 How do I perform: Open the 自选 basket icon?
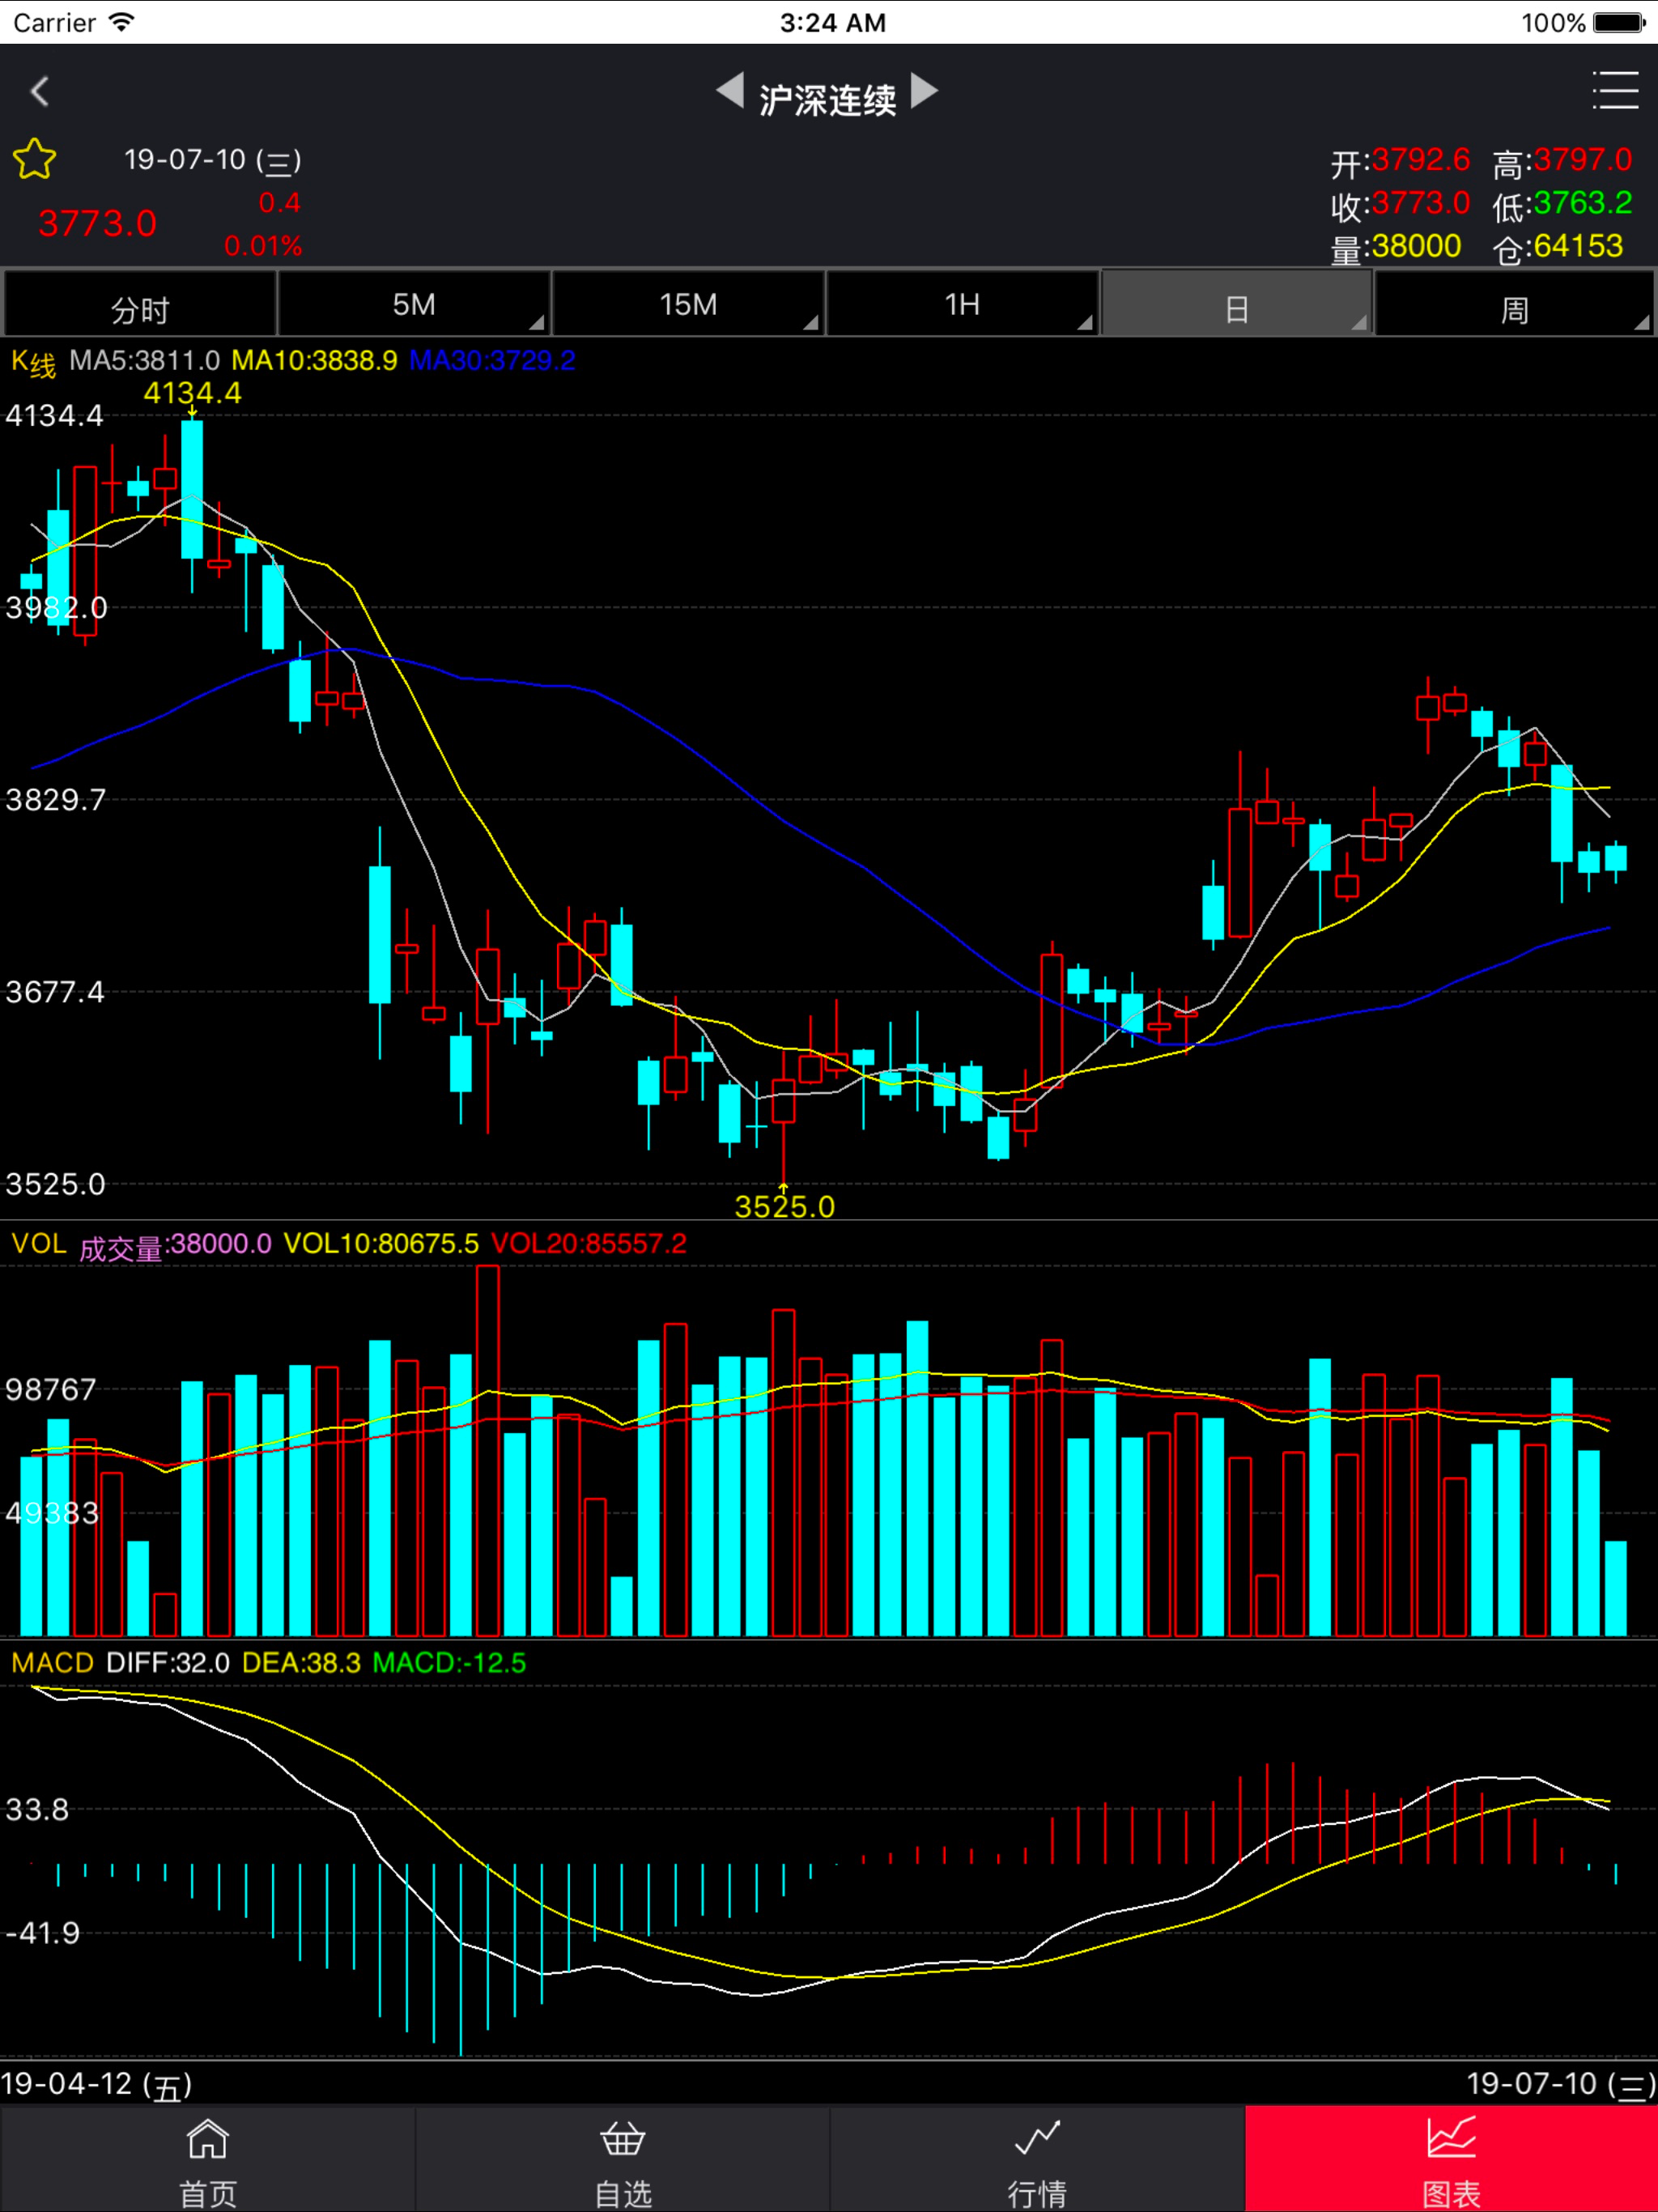pyautogui.click(x=622, y=2140)
